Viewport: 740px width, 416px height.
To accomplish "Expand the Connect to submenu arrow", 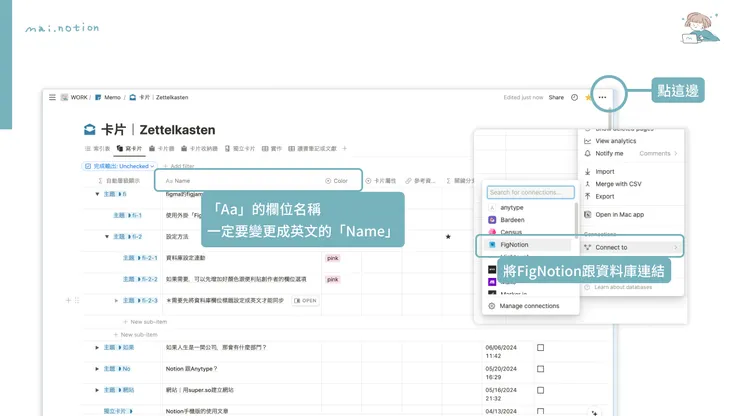I will pos(675,247).
